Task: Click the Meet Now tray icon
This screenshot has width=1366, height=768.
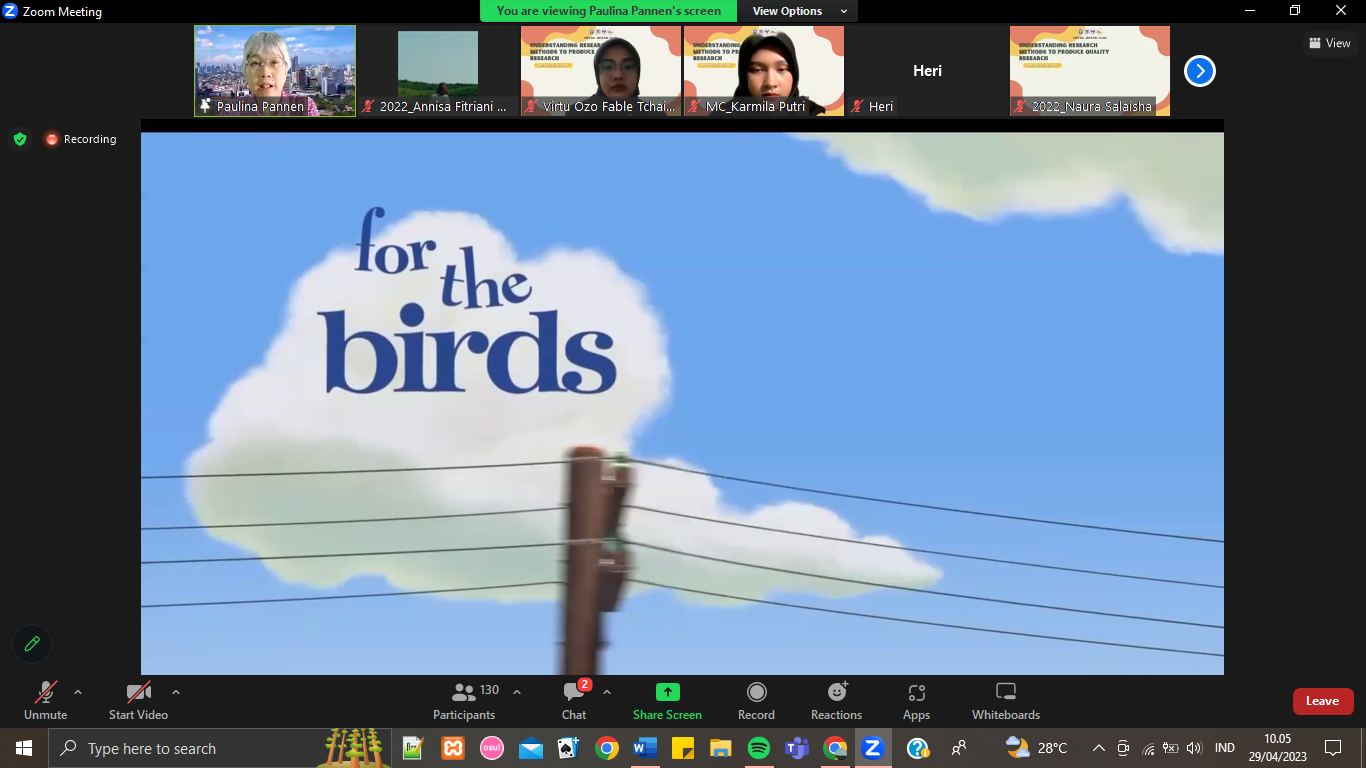Action: pyautogui.click(x=1123, y=748)
